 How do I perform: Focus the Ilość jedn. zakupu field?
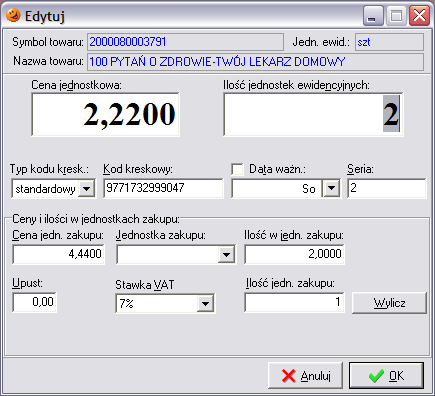click(294, 302)
